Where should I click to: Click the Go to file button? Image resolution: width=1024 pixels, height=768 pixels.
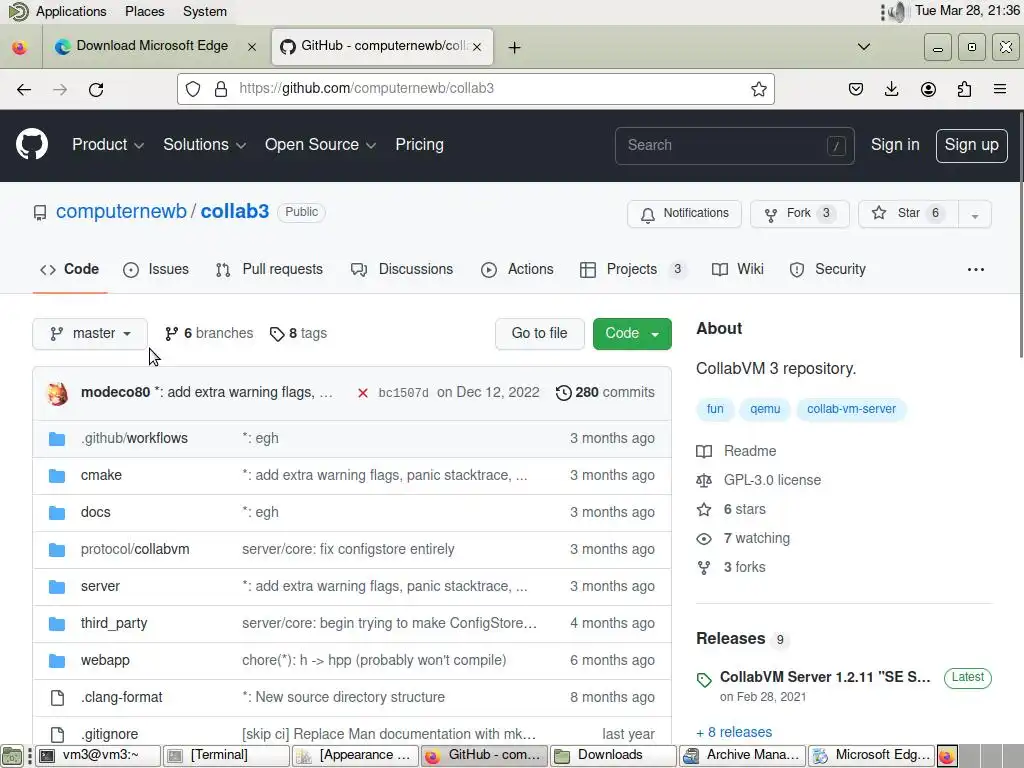coord(539,334)
